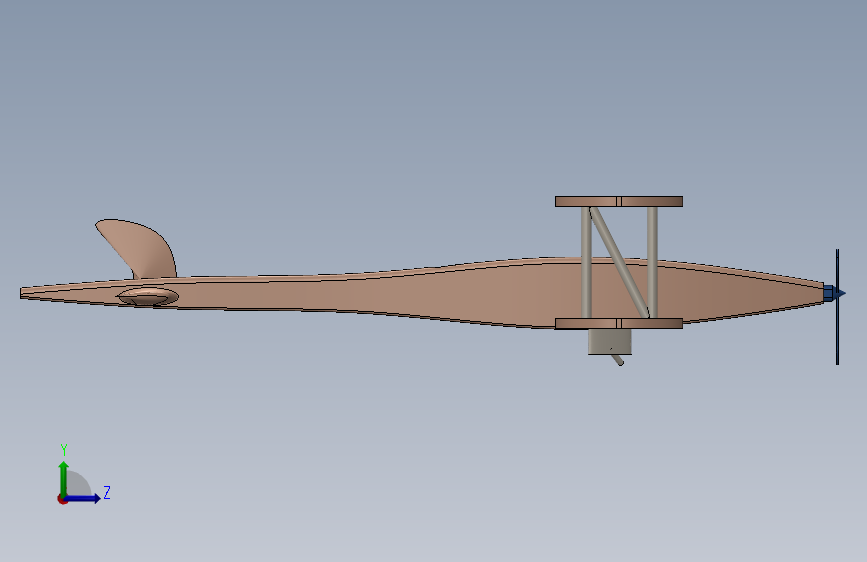Click the green Y axis of the triad

point(64,478)
